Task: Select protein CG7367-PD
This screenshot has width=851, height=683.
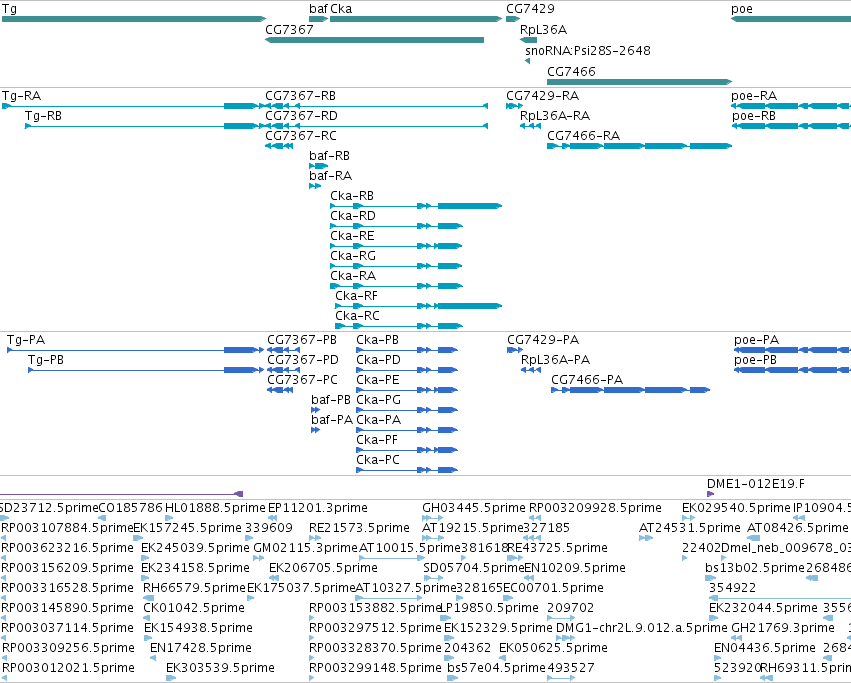Action: click(303, 360)
